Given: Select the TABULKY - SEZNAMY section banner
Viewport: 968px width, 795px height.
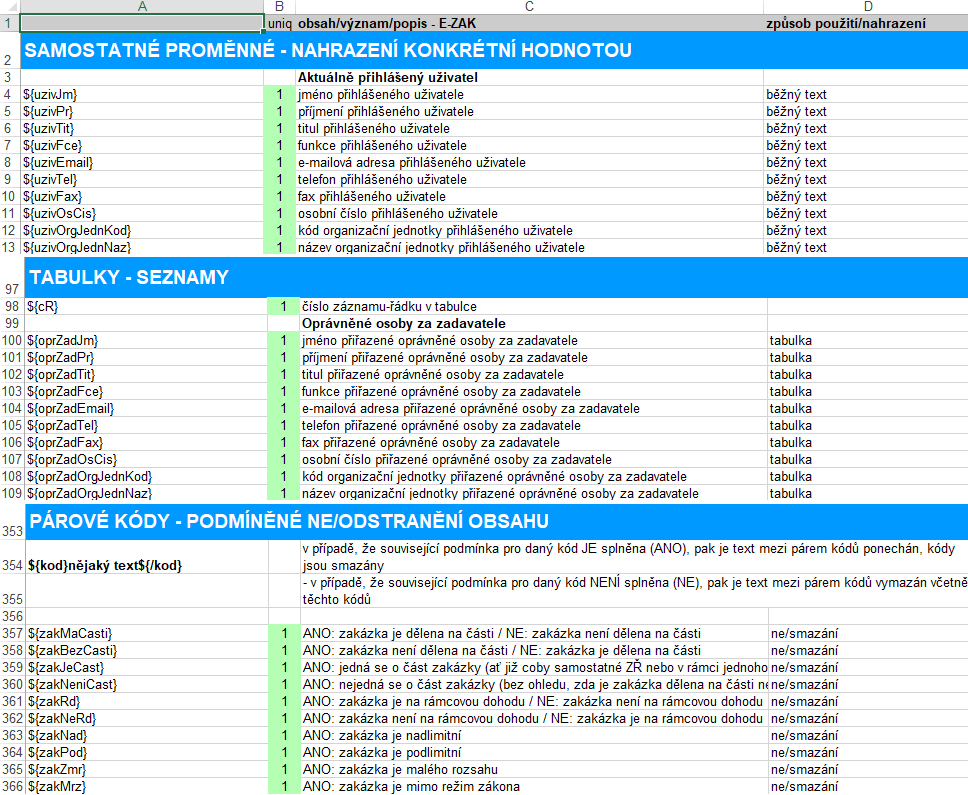Looking at the screenshot, I should tap(484, 277).
